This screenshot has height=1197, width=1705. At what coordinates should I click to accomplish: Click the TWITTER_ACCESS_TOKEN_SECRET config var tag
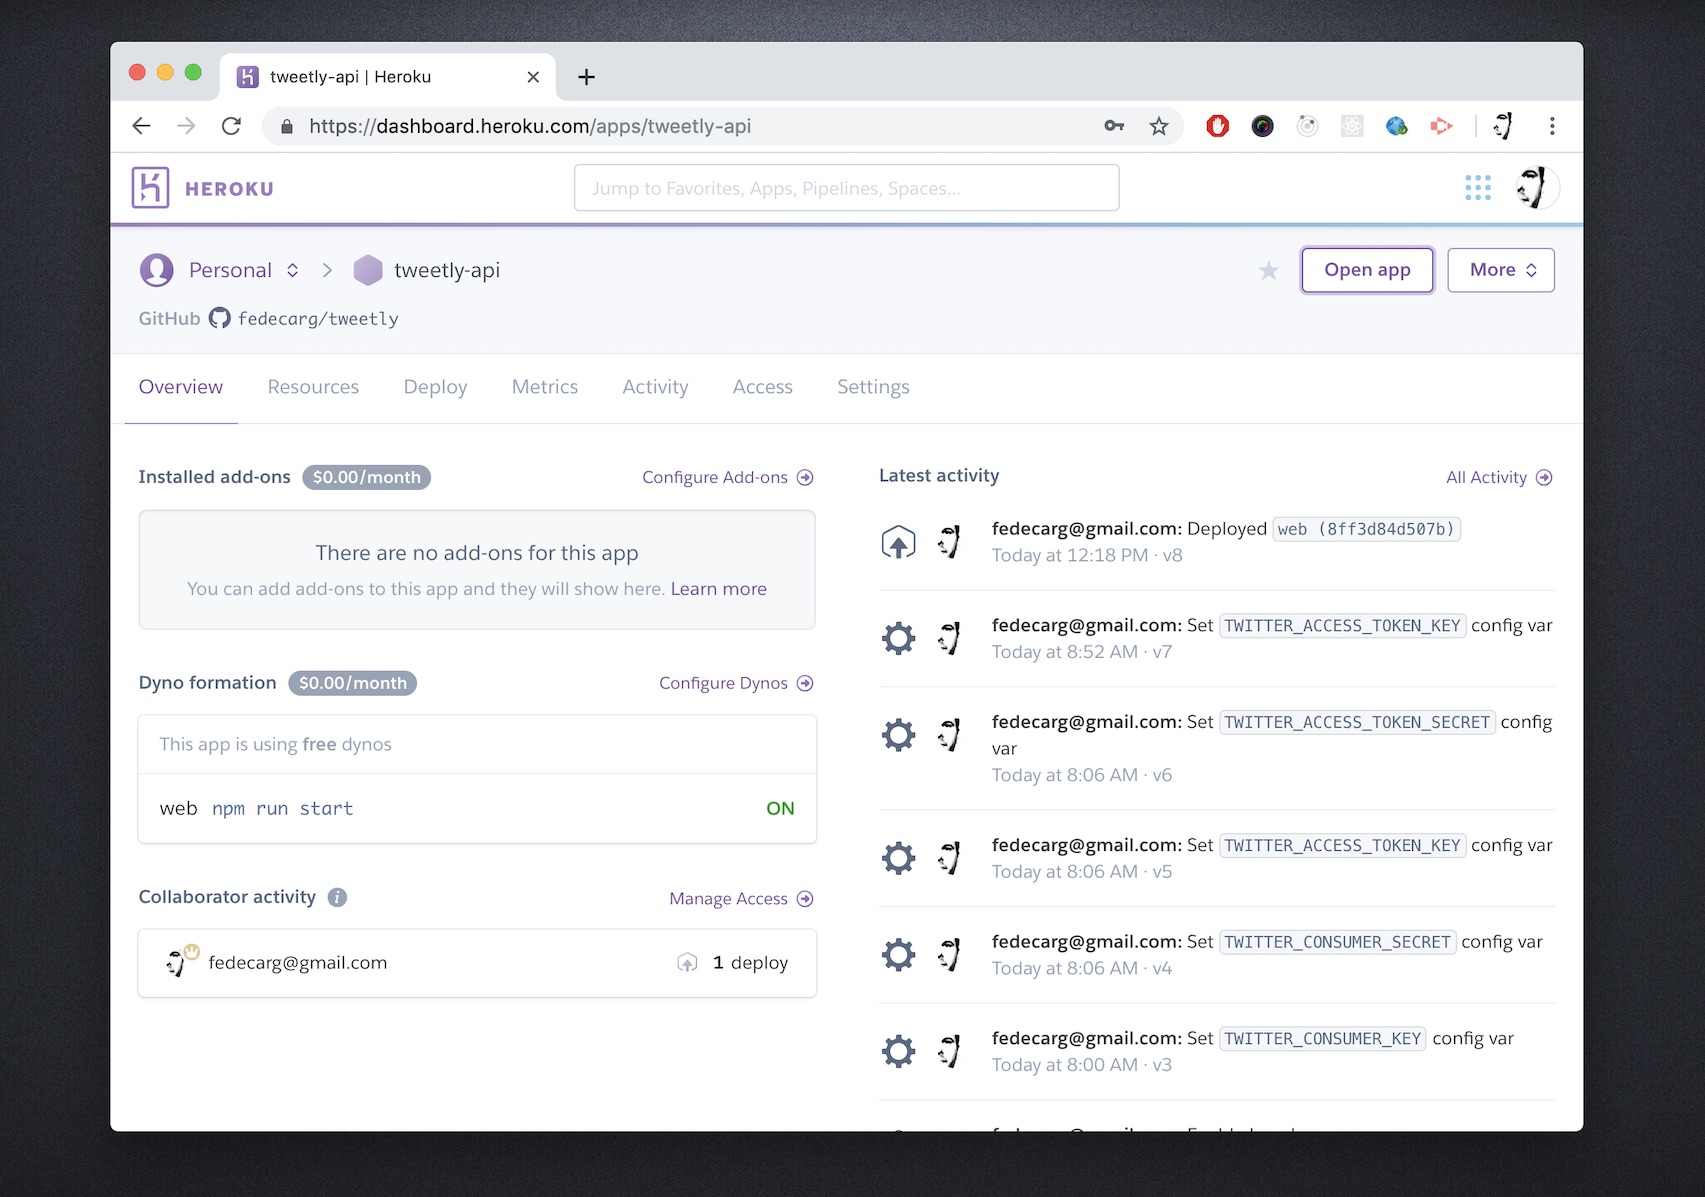(1357, 722)
